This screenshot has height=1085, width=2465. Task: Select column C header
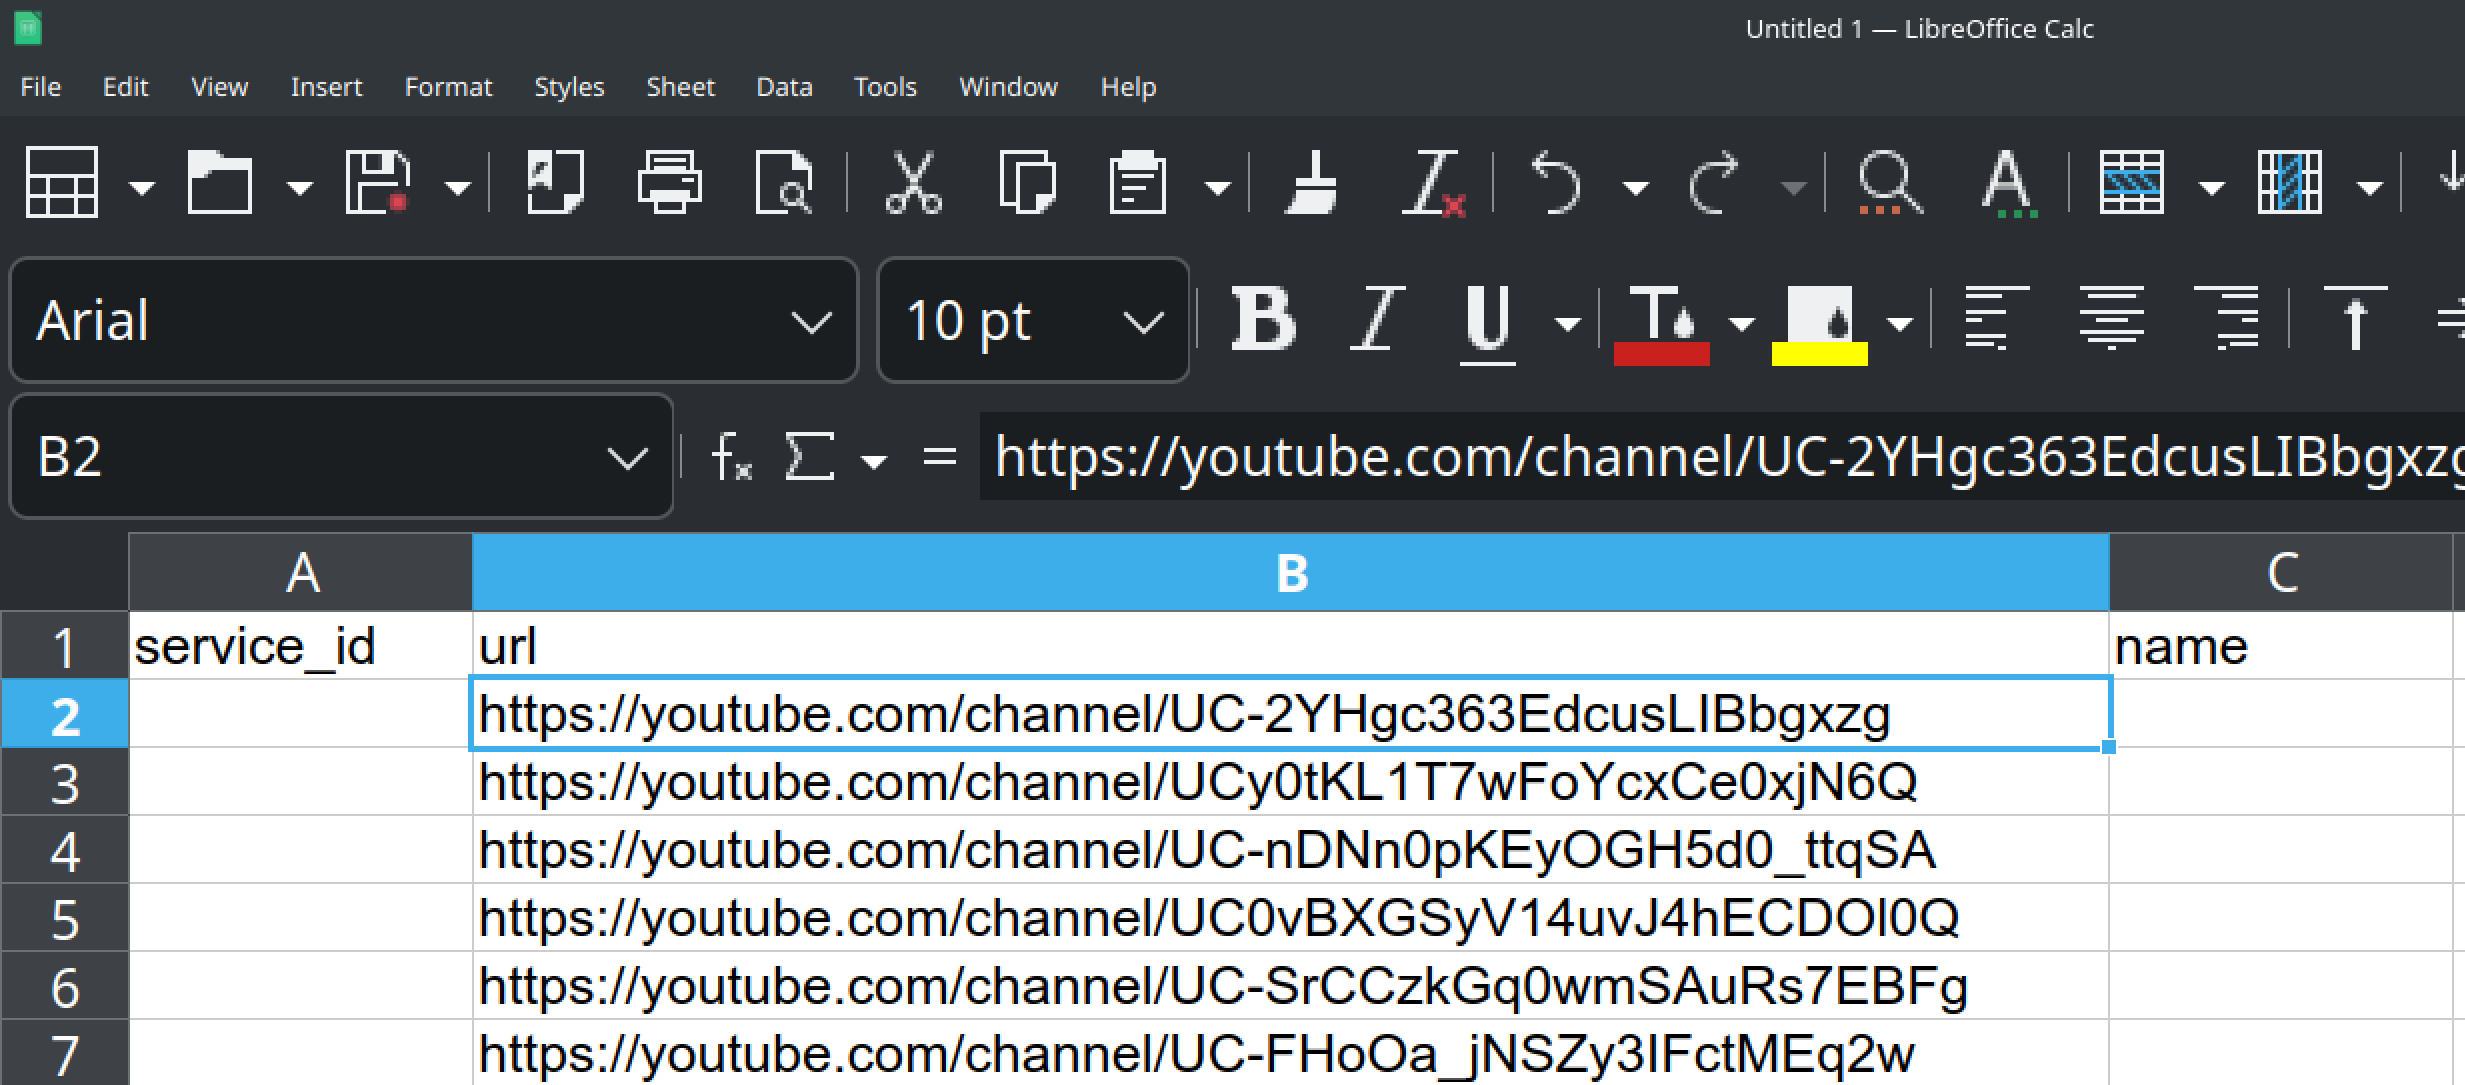pyautogui.click(x=2281, y=572)
